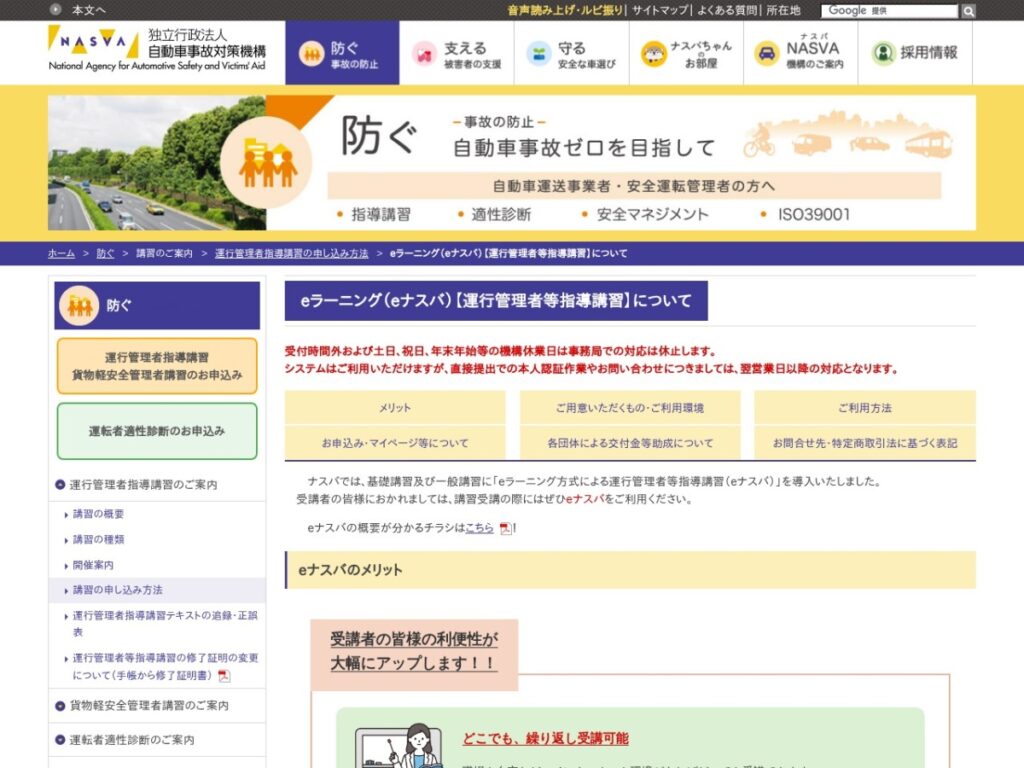Open the 防ぐ 事故の防止 navigation tab
The image size is (1024, 768).
(342, 53)
